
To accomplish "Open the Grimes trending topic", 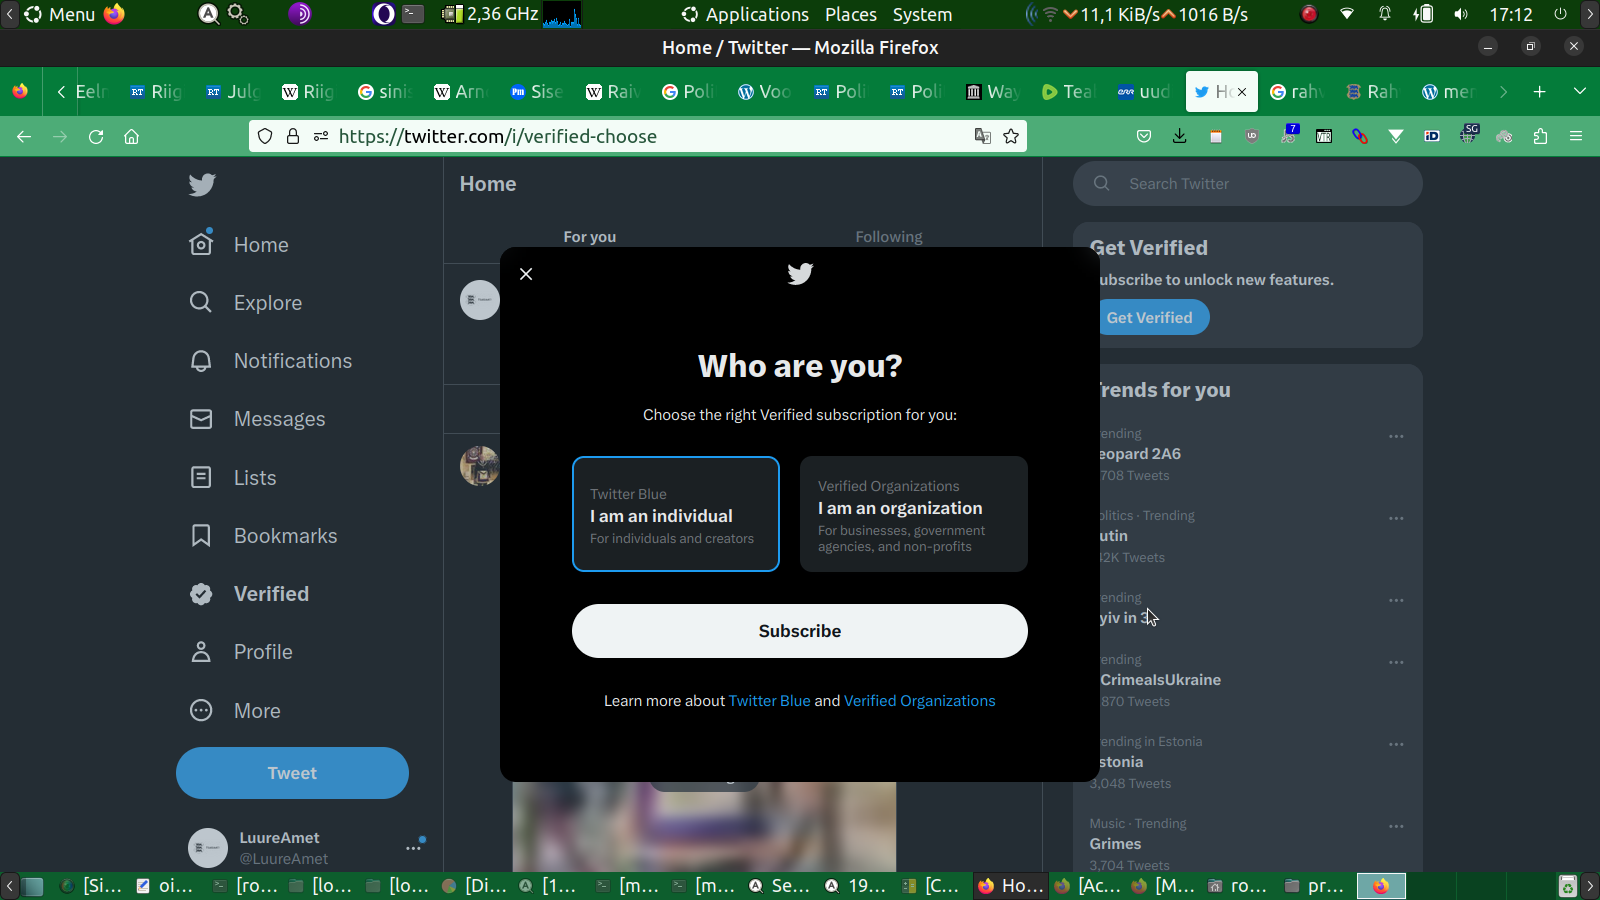I will coord(1115,844).
